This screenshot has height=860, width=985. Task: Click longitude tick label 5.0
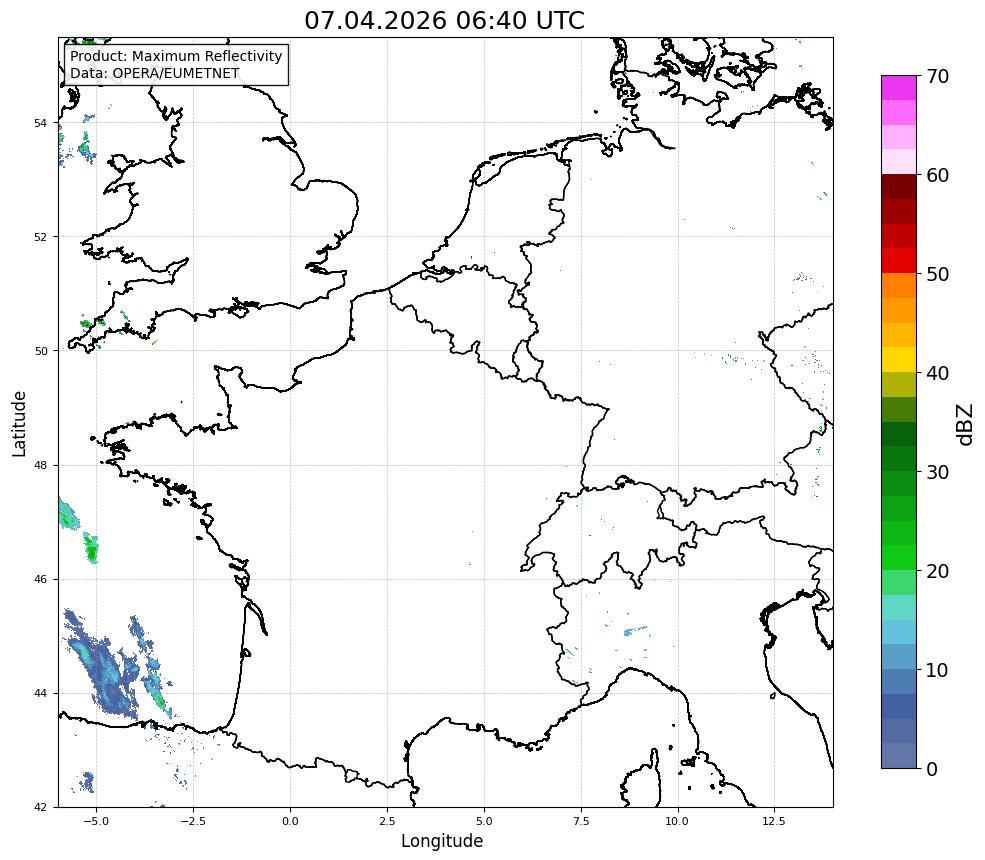[x=484, y=821]
